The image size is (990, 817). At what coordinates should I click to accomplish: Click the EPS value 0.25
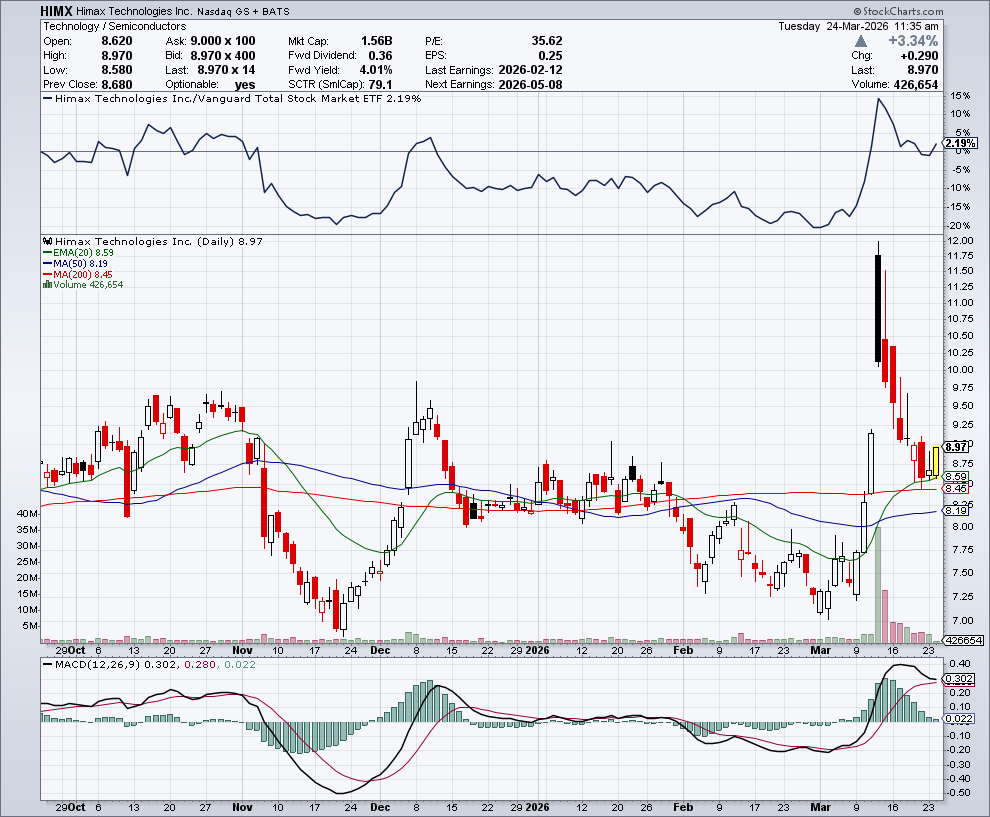pos(551,56)
